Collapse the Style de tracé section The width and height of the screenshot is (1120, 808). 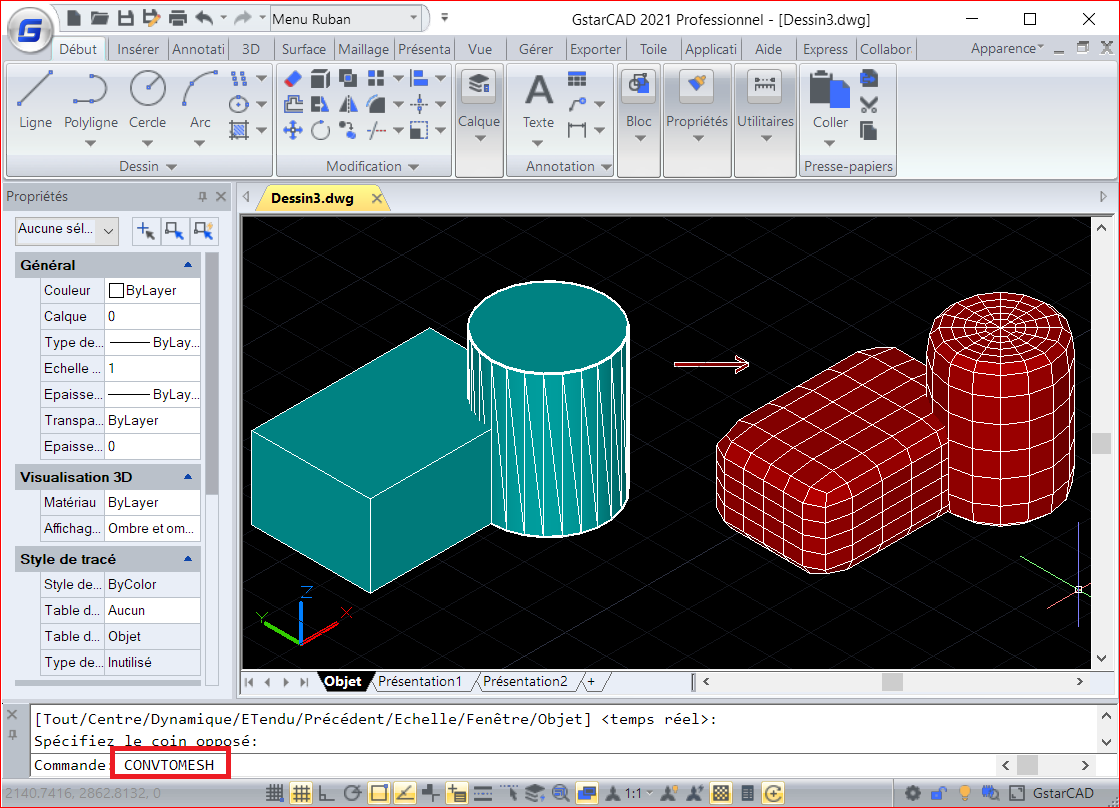point(188,559)
